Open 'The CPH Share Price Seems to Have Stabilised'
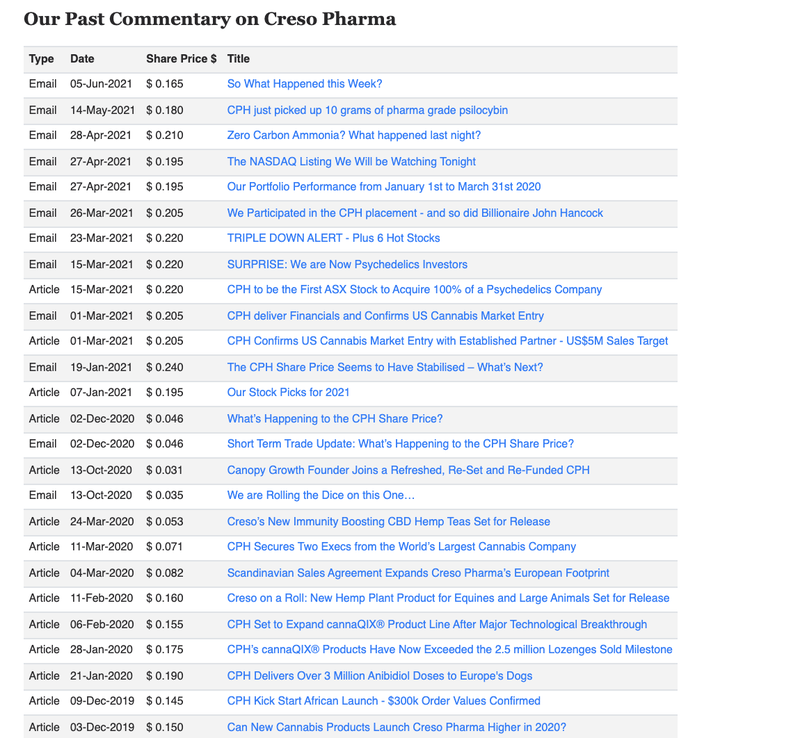Image resolution: width=800 pixels, height=738 pixels. click(x=385, y=368)
